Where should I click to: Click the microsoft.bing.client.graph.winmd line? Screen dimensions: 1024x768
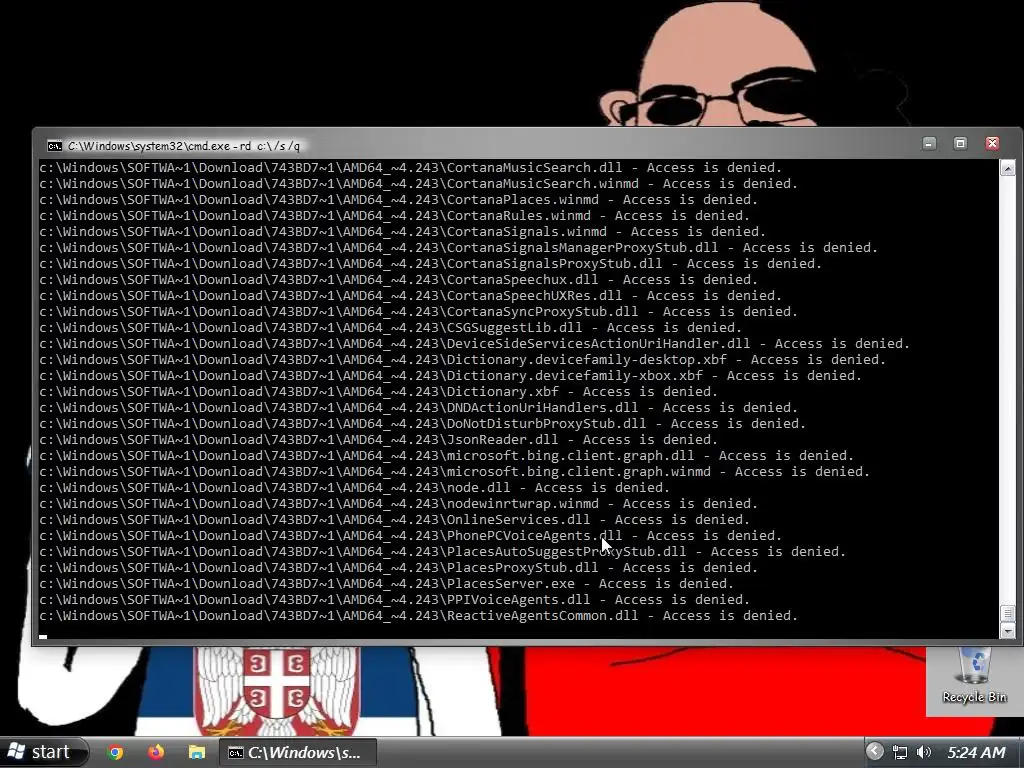pyautogui.click(x=455, y=472)
